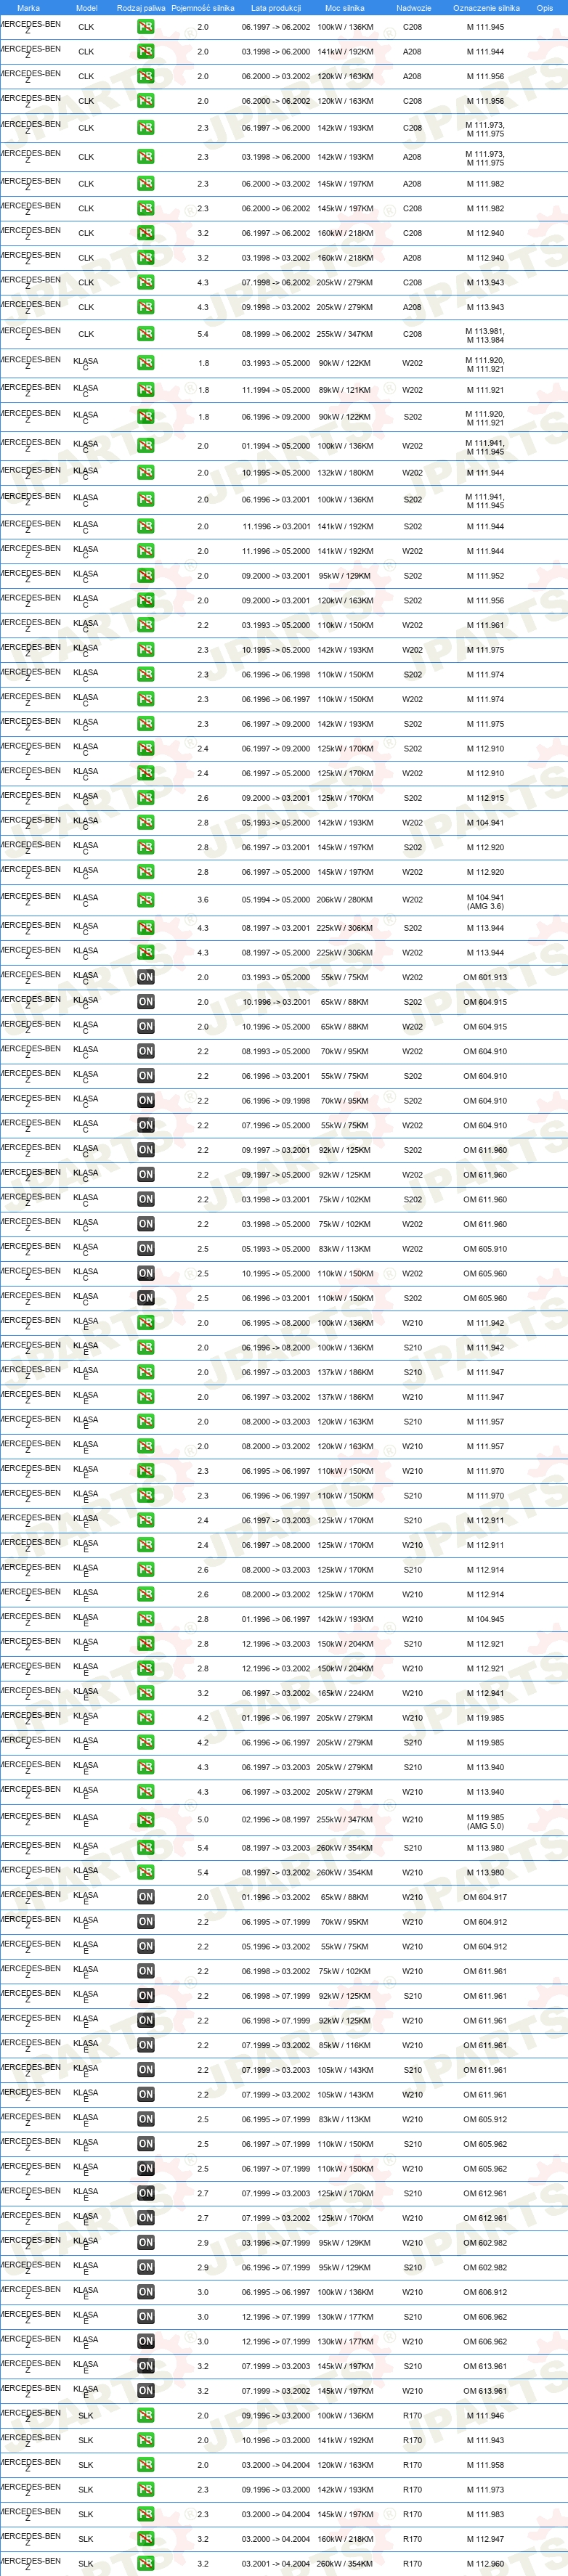Click the '132kW / 180KM' power value
Viewport: 568px width, 2576px height.
click(x=345, y=473)
